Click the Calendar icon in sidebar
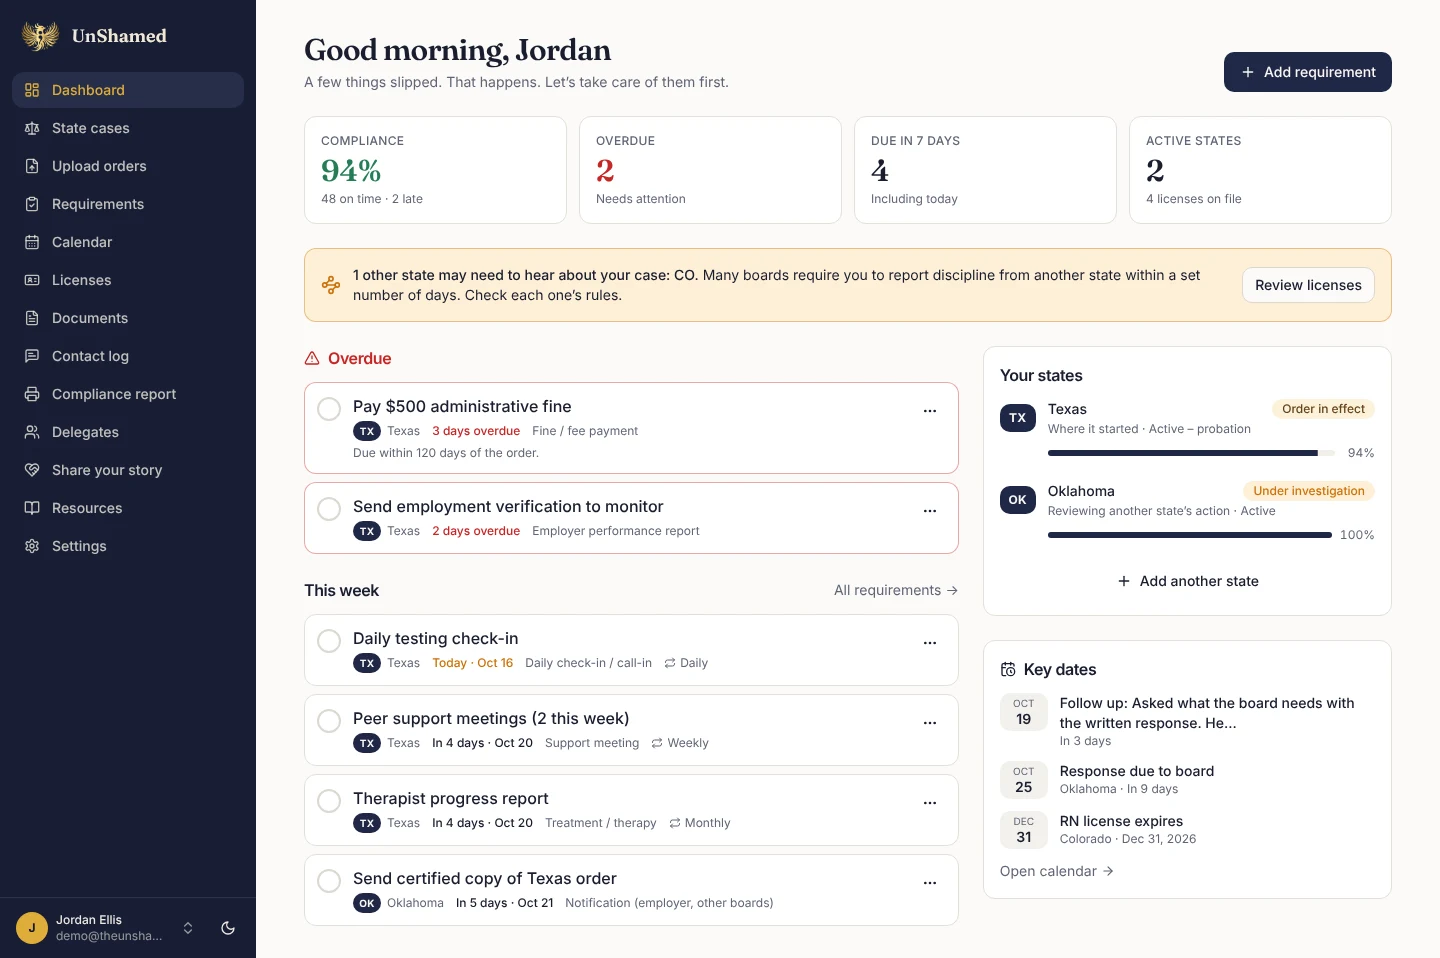 [32, 242]
